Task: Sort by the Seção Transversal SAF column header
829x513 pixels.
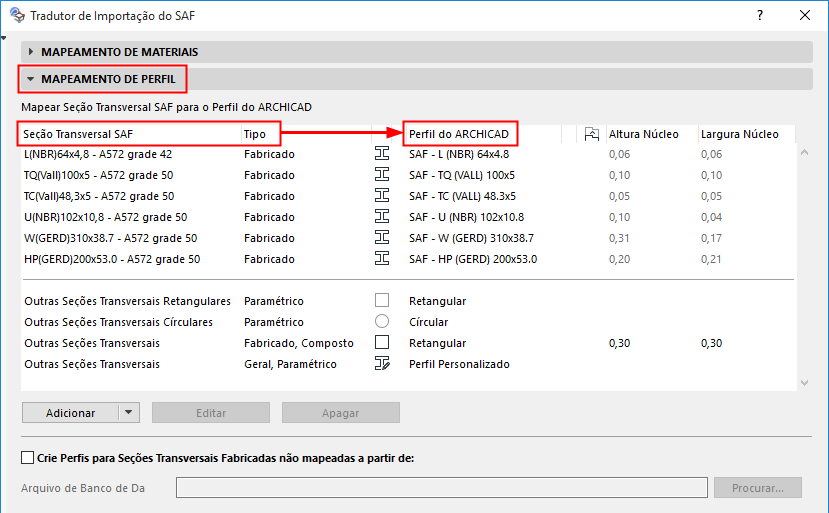Action: pos(129,134)
